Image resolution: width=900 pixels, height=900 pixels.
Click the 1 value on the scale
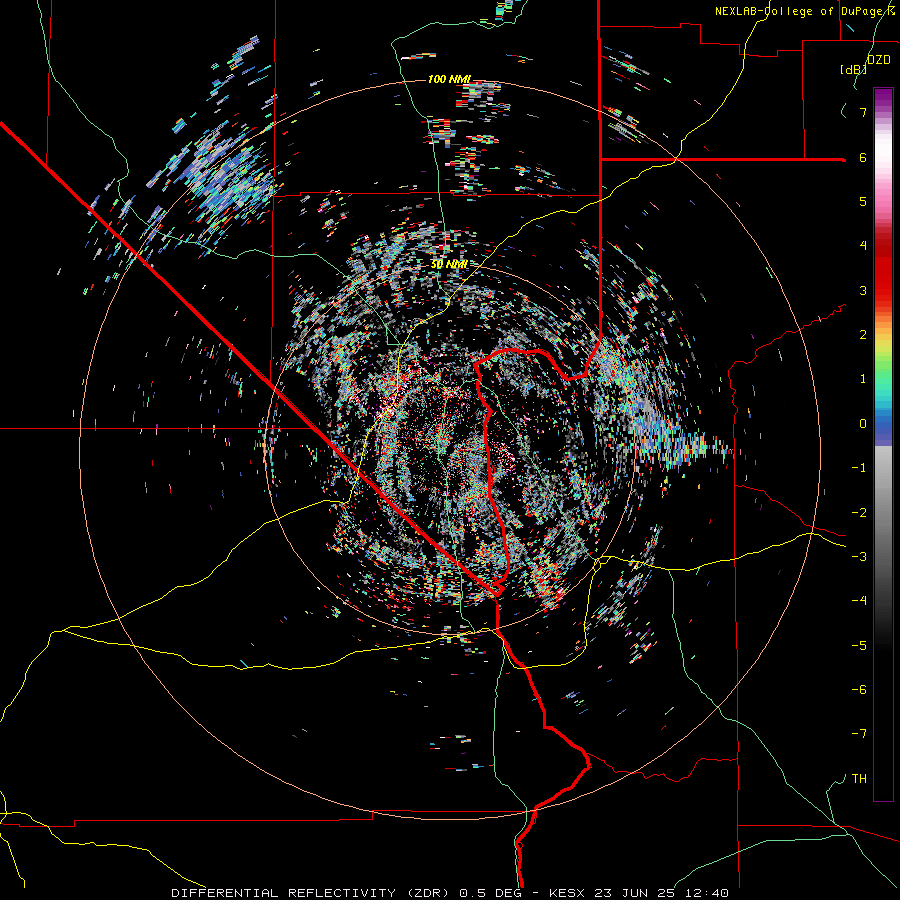[863, 379]
